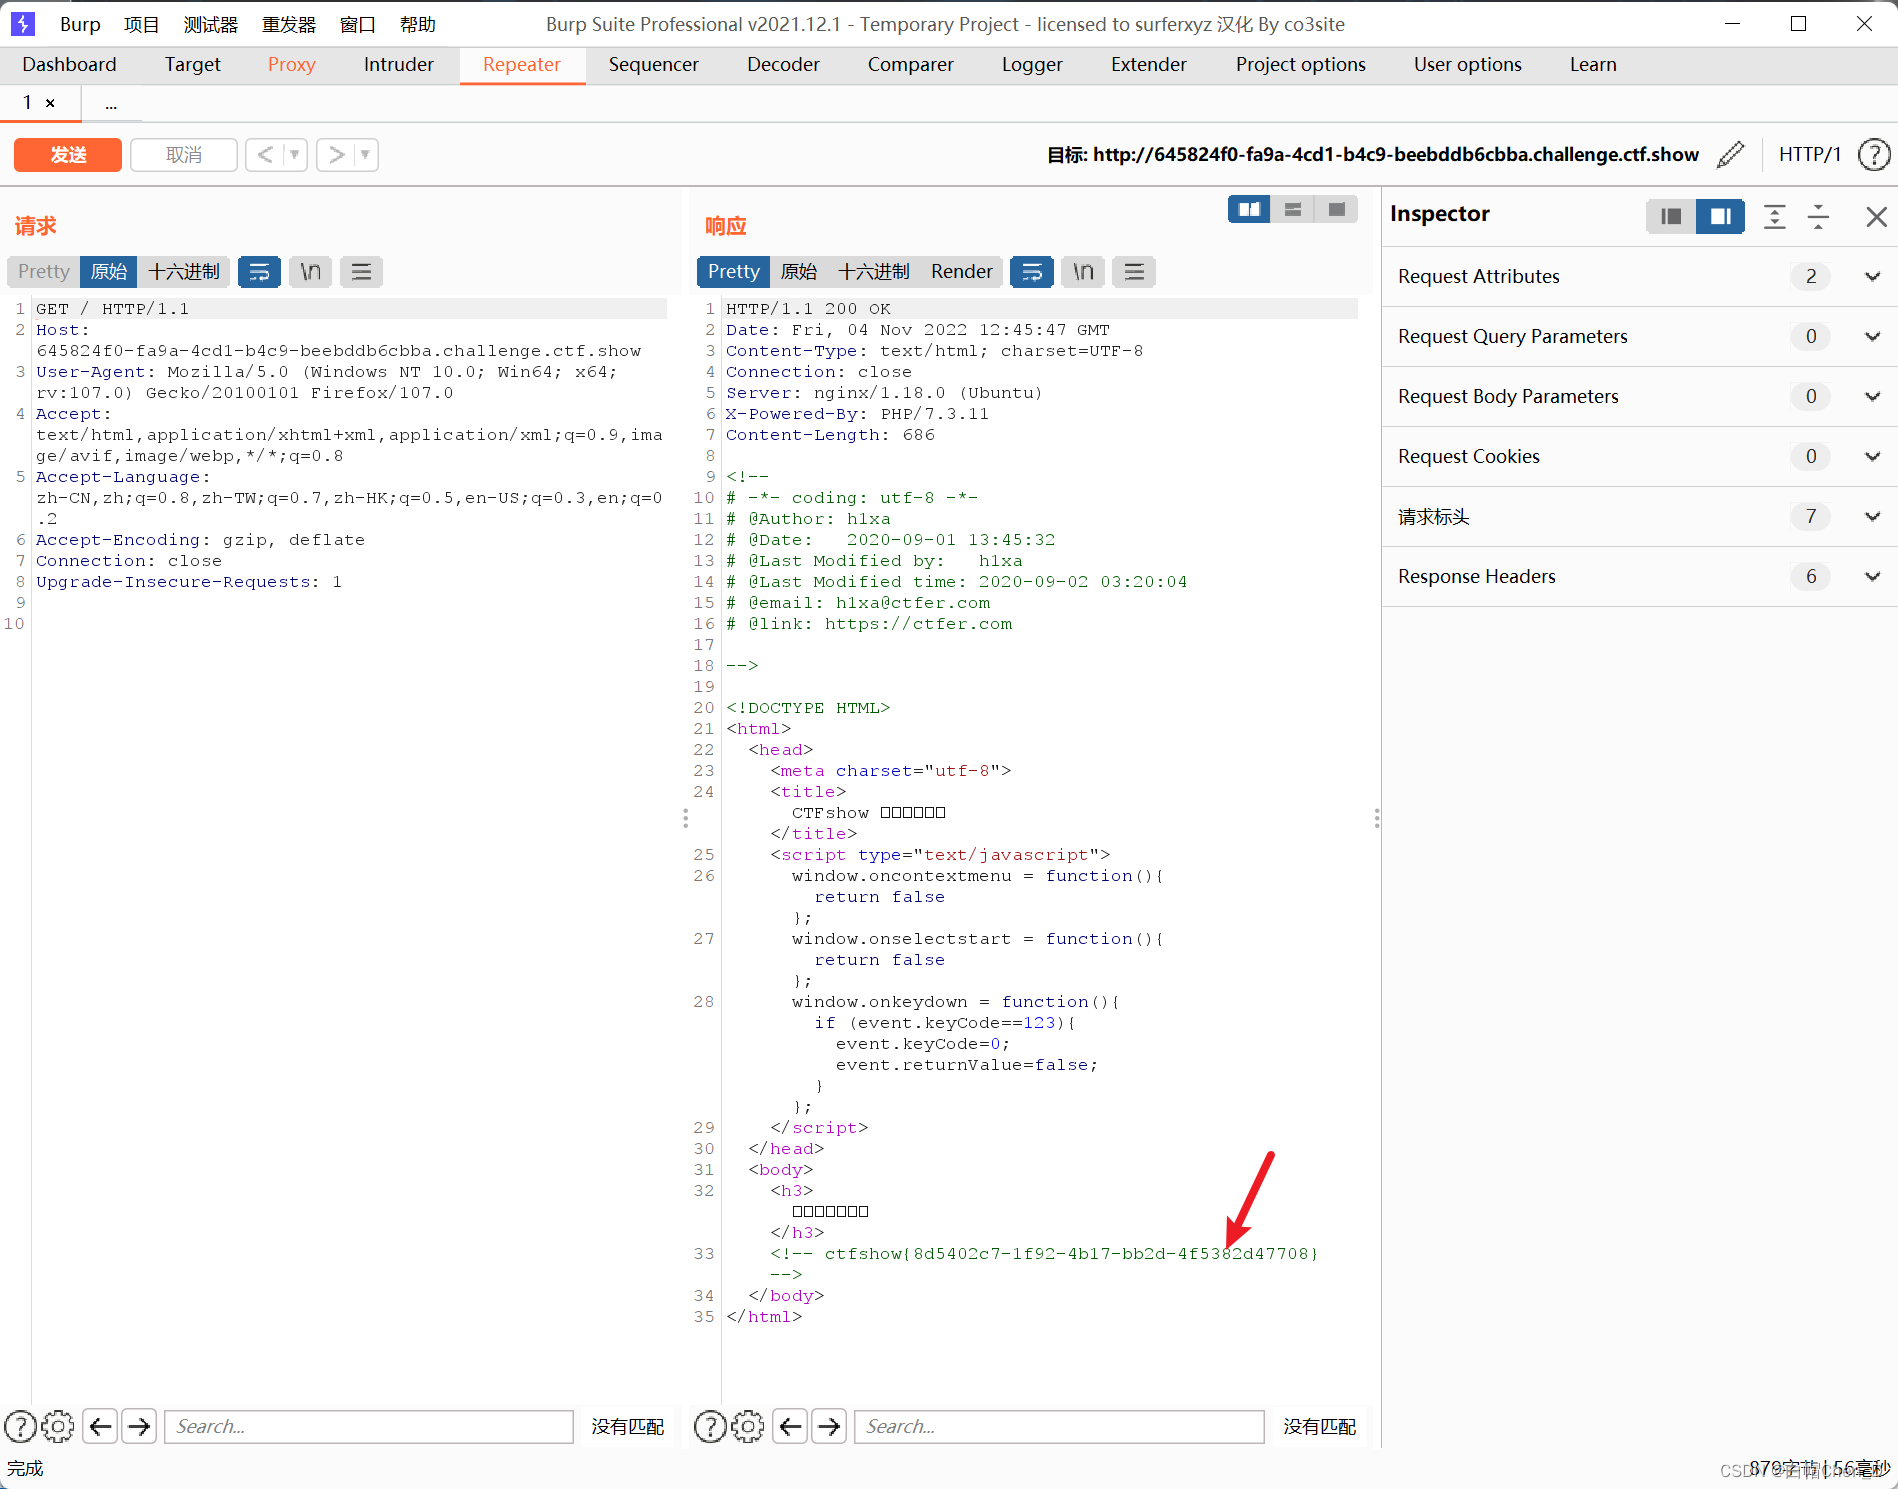Add new Repeater tab with ...
1898x1489 pixels.
tap(111, 103)
